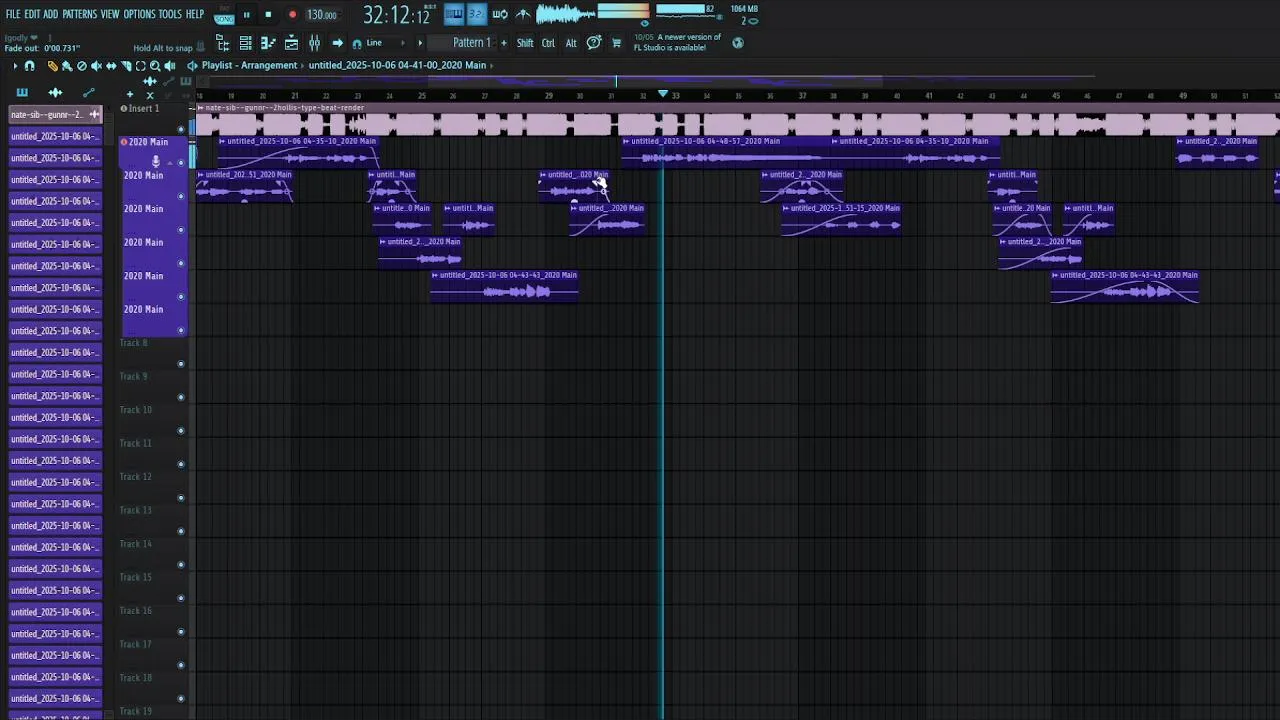Show audio clips in the picker panel
This screenshot has height=720, width=1280.
(x=55, y=92)
